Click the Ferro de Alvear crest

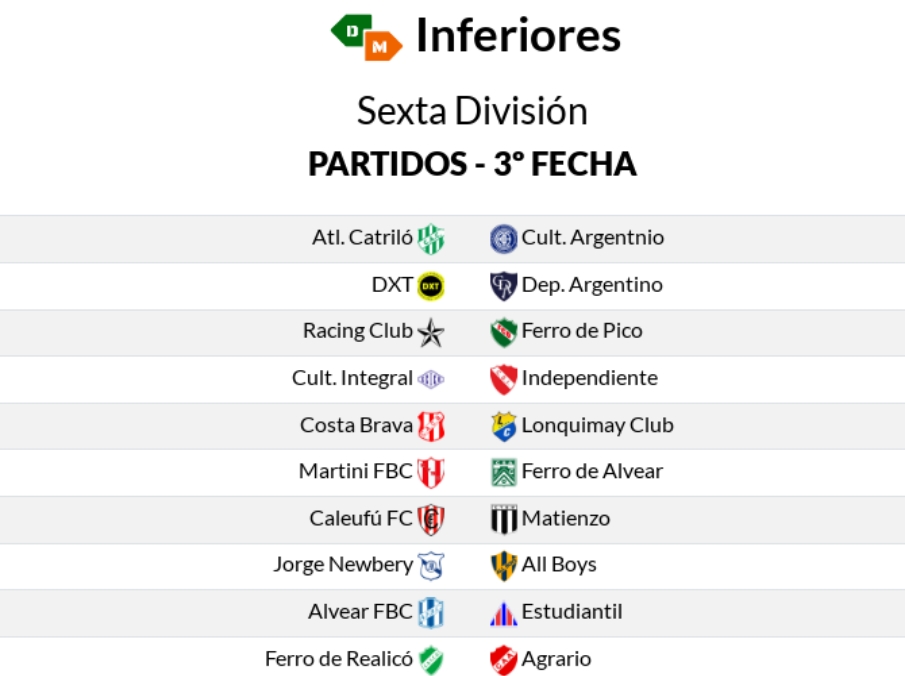[503, 472]
